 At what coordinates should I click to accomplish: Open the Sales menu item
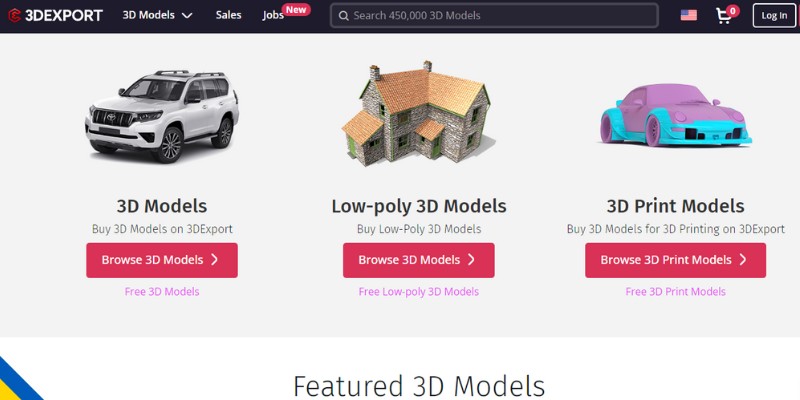point(228,15)
